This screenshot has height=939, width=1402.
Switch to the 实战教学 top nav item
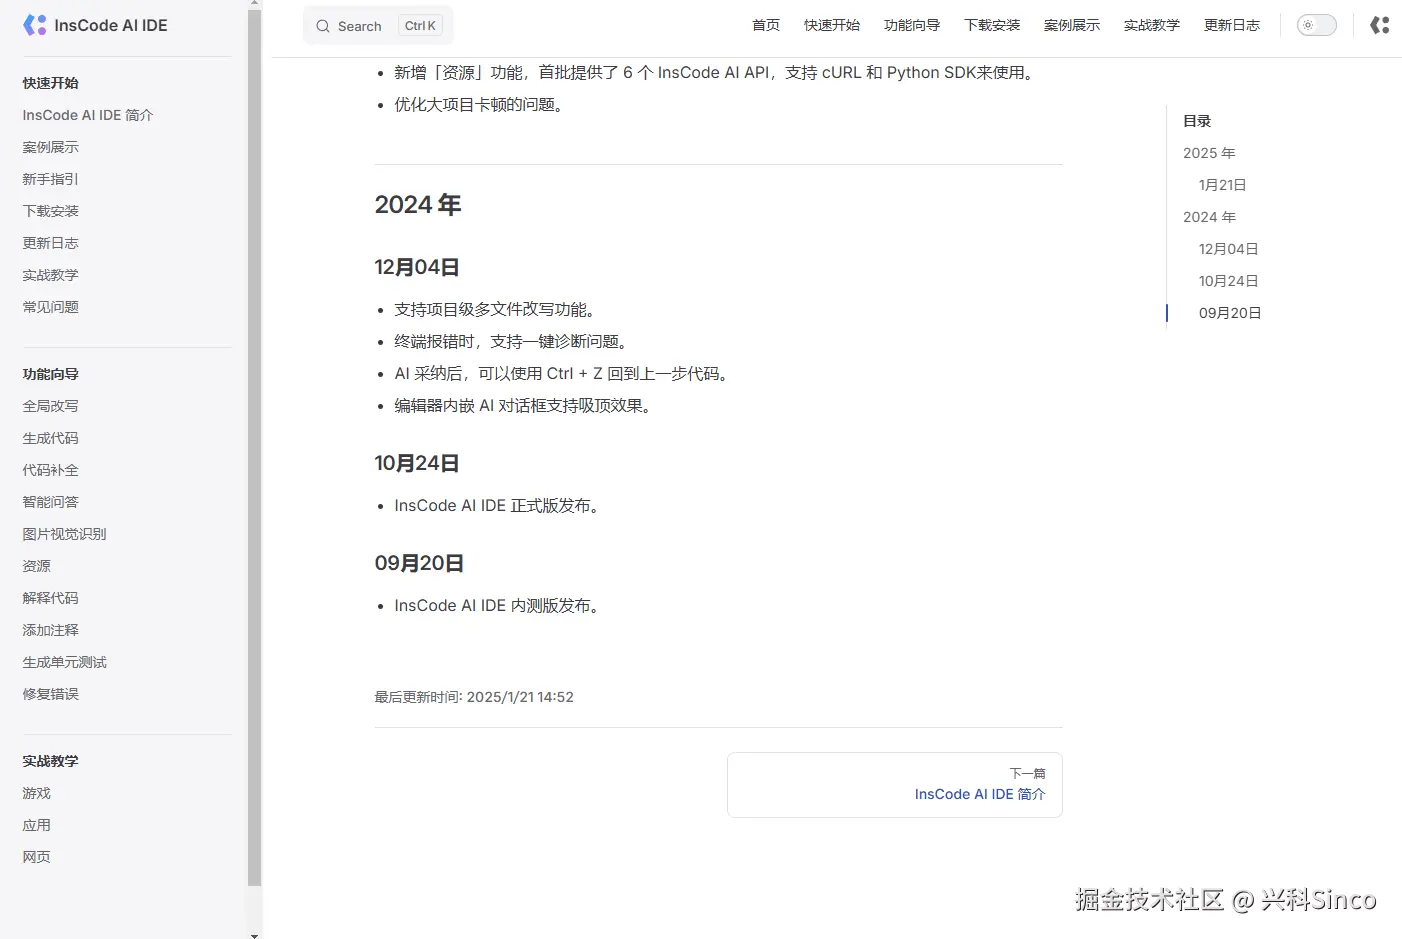(1151, 25)
